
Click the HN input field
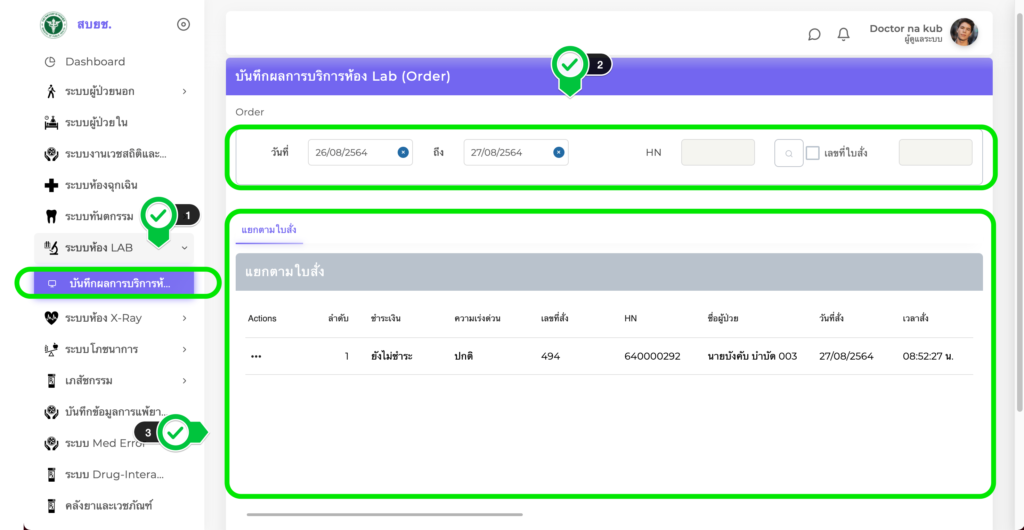coord(717,153)
